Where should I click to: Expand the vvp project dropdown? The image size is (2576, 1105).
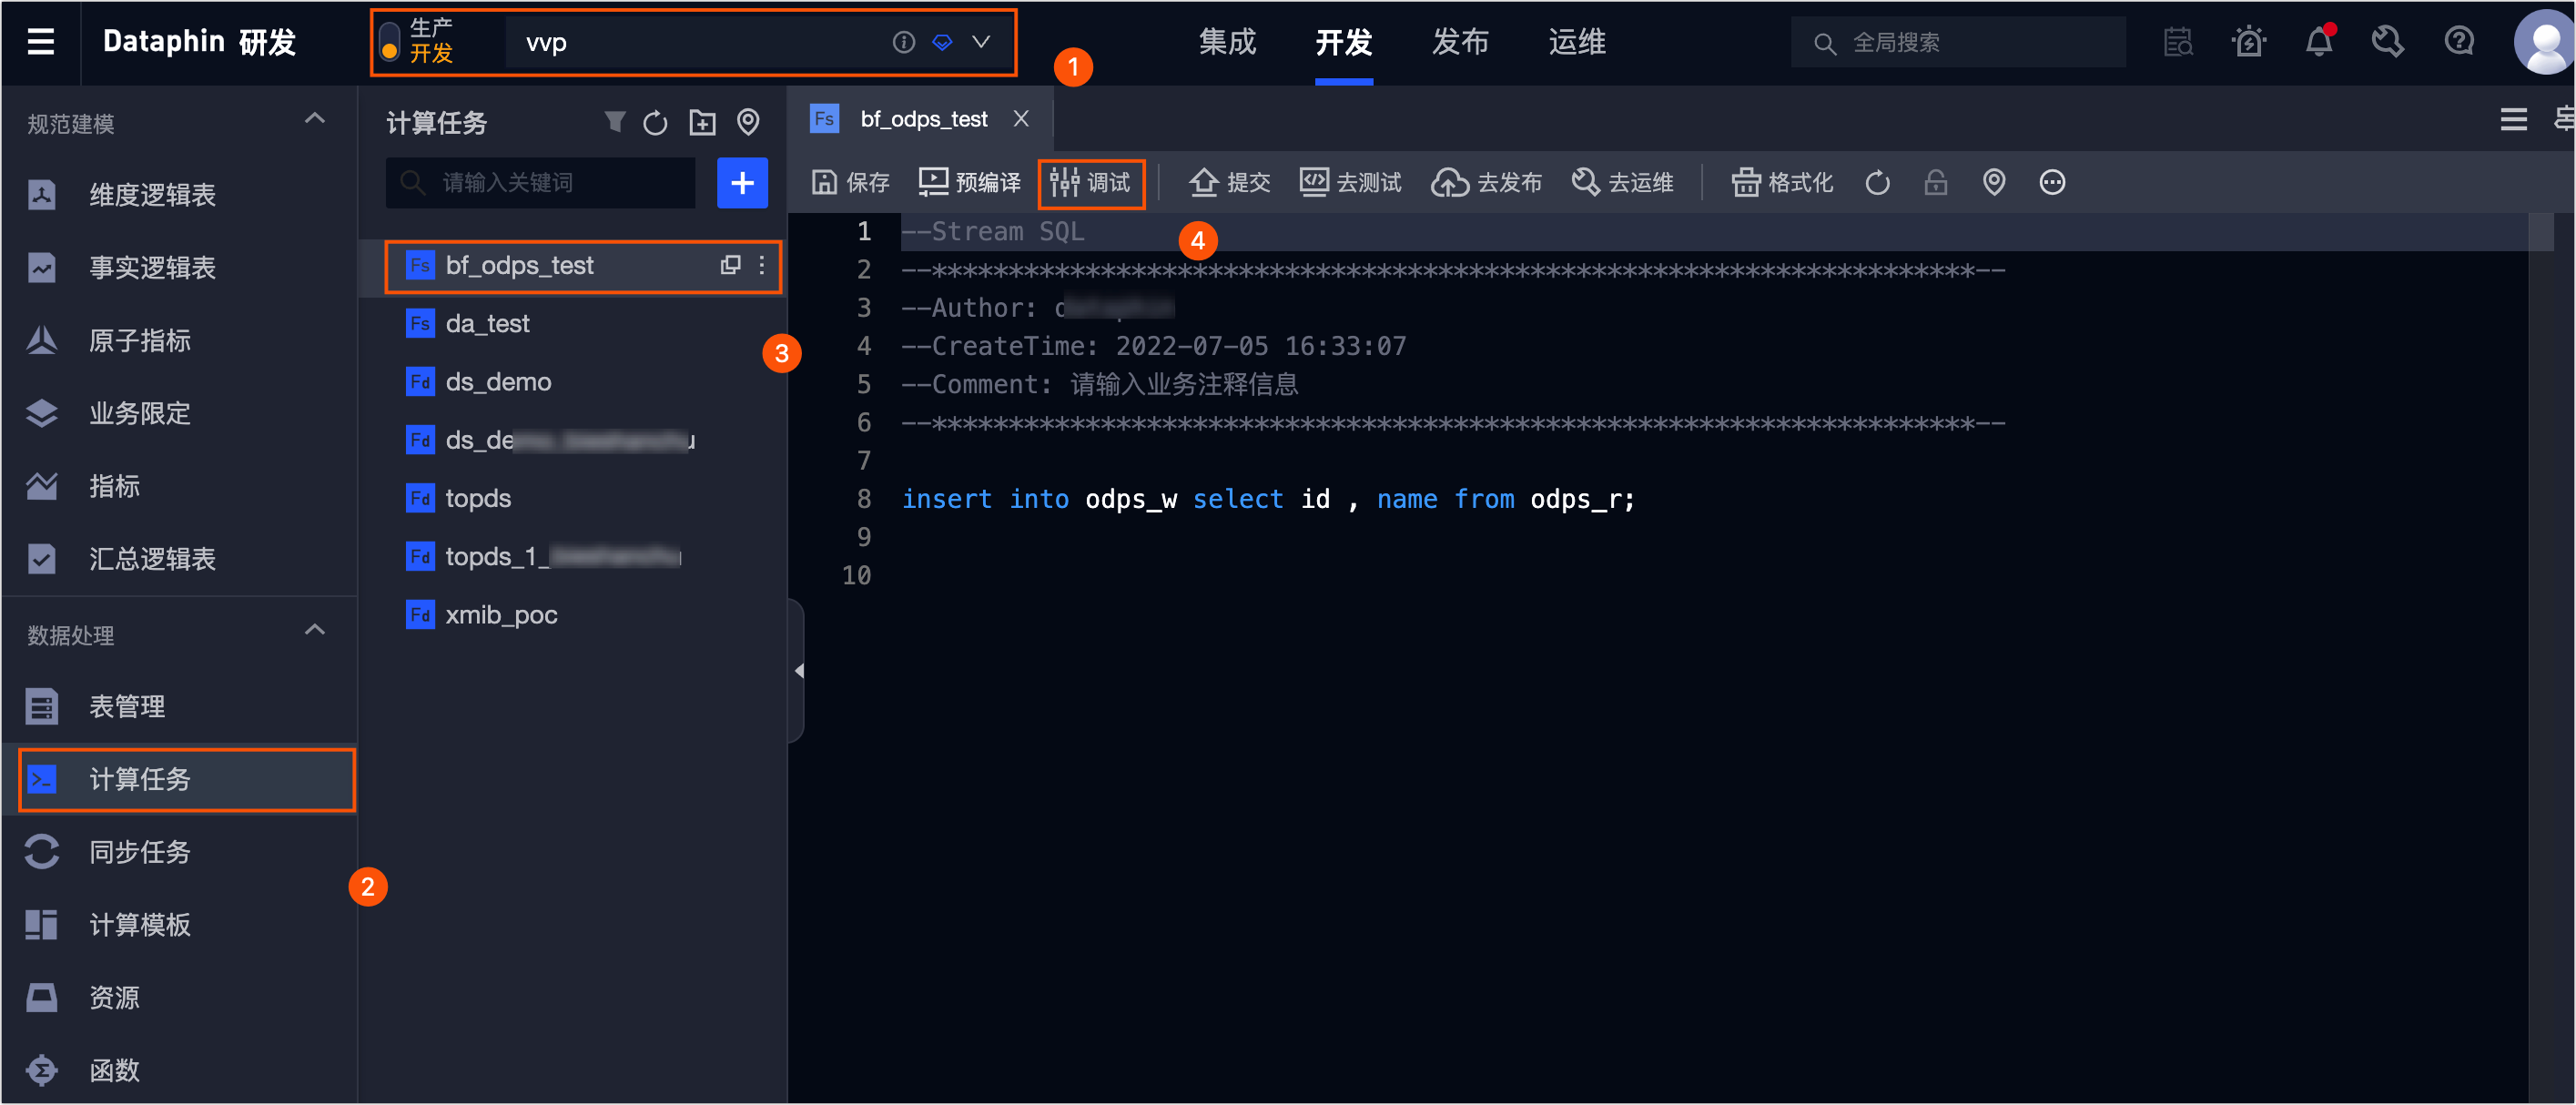981,42
